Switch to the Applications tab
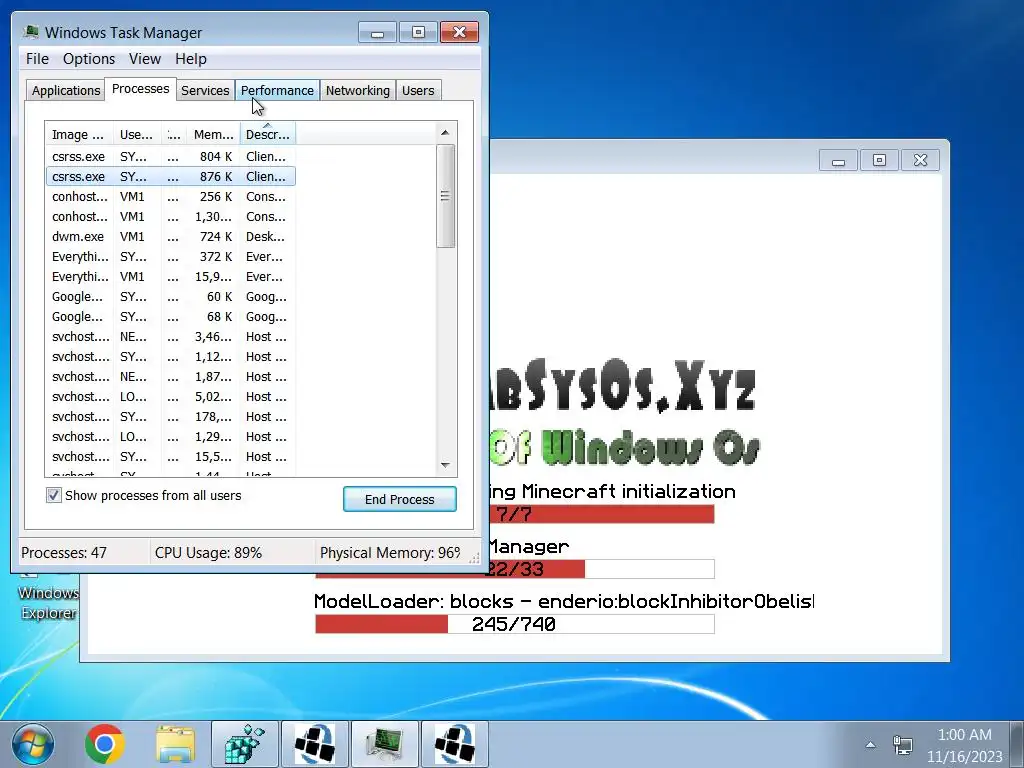Viewport: 1024px width, 768px height. (x=66, y=90)
